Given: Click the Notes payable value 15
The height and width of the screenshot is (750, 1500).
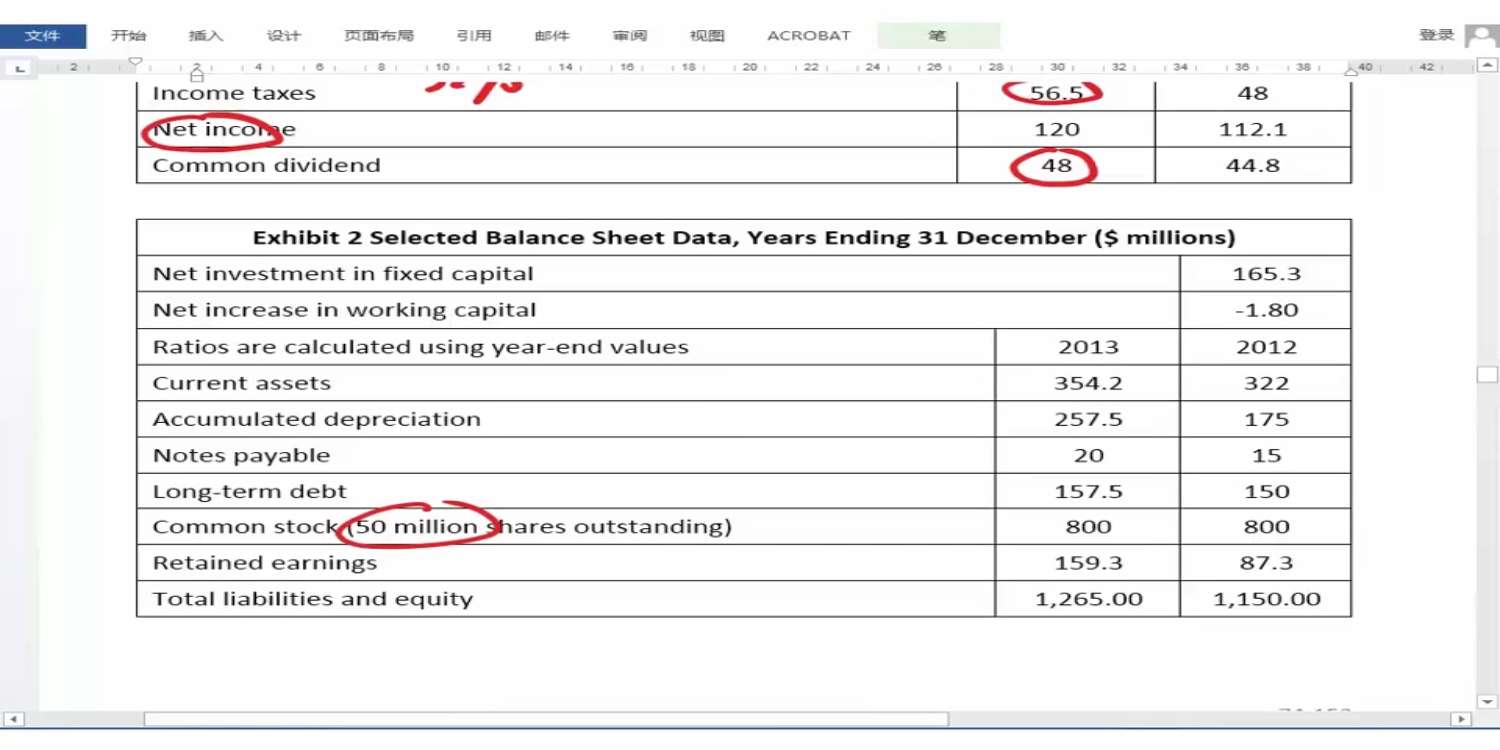Looking at the screenshot, I should point(1267,455).
